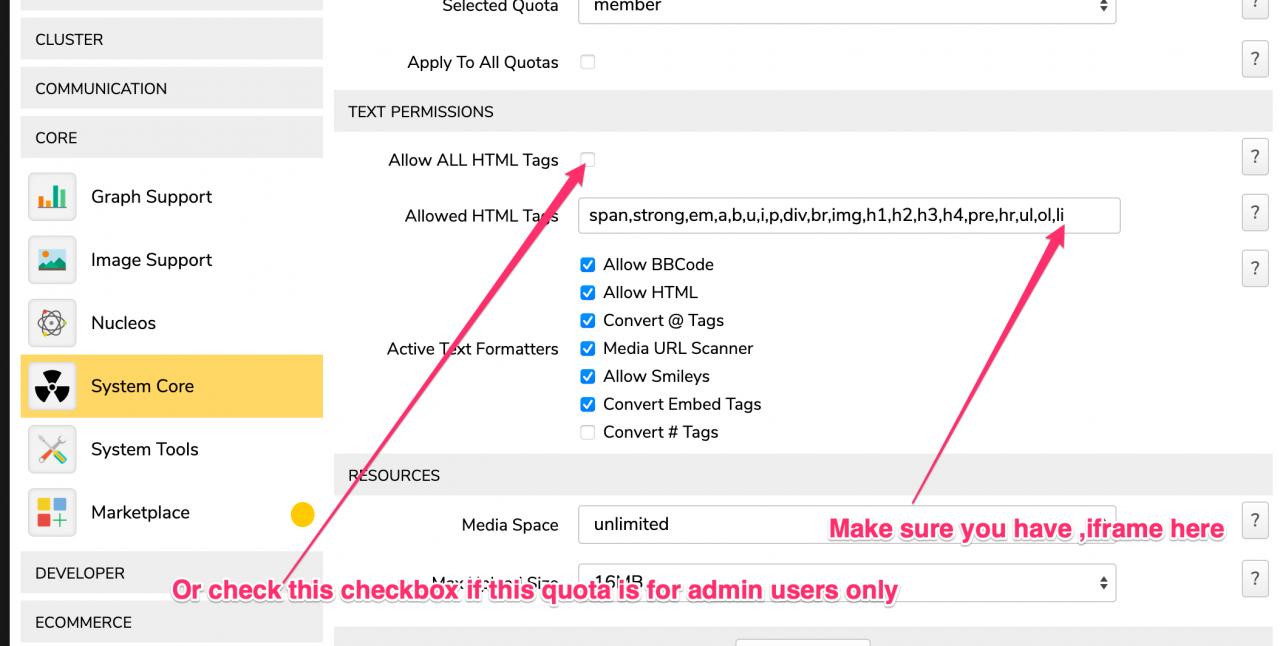1280x646 pixels.
Task: Click the System Tools icon
Action: (x=52, y=449)
